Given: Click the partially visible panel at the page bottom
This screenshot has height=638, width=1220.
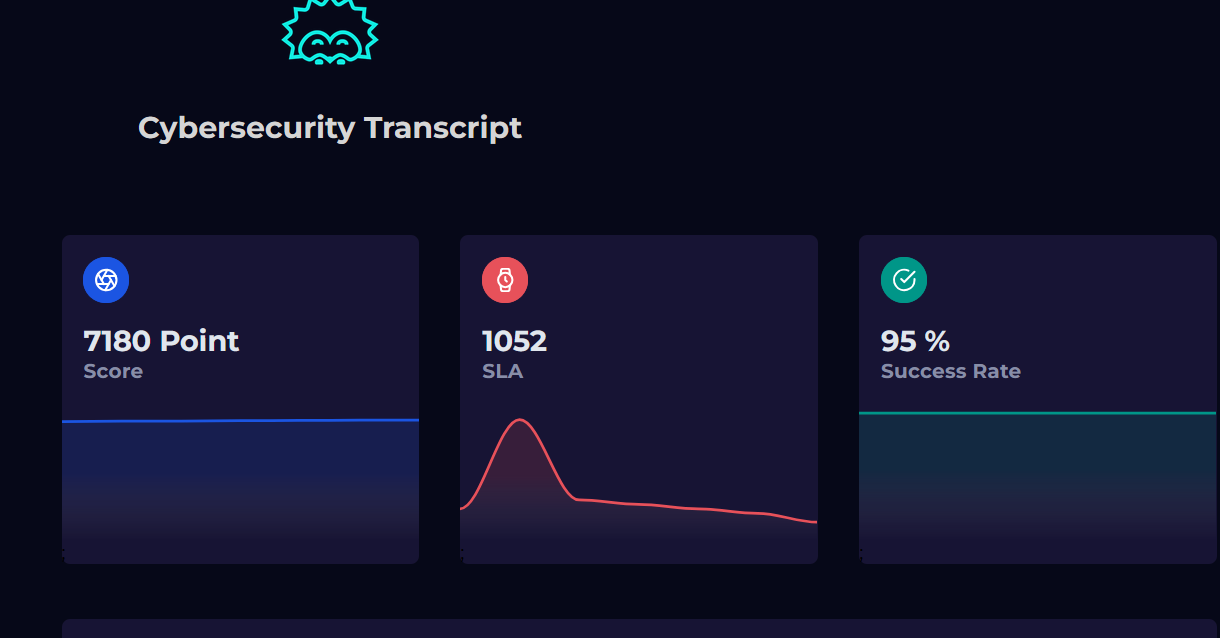Looking at the screenshot, I should point(640,629).
